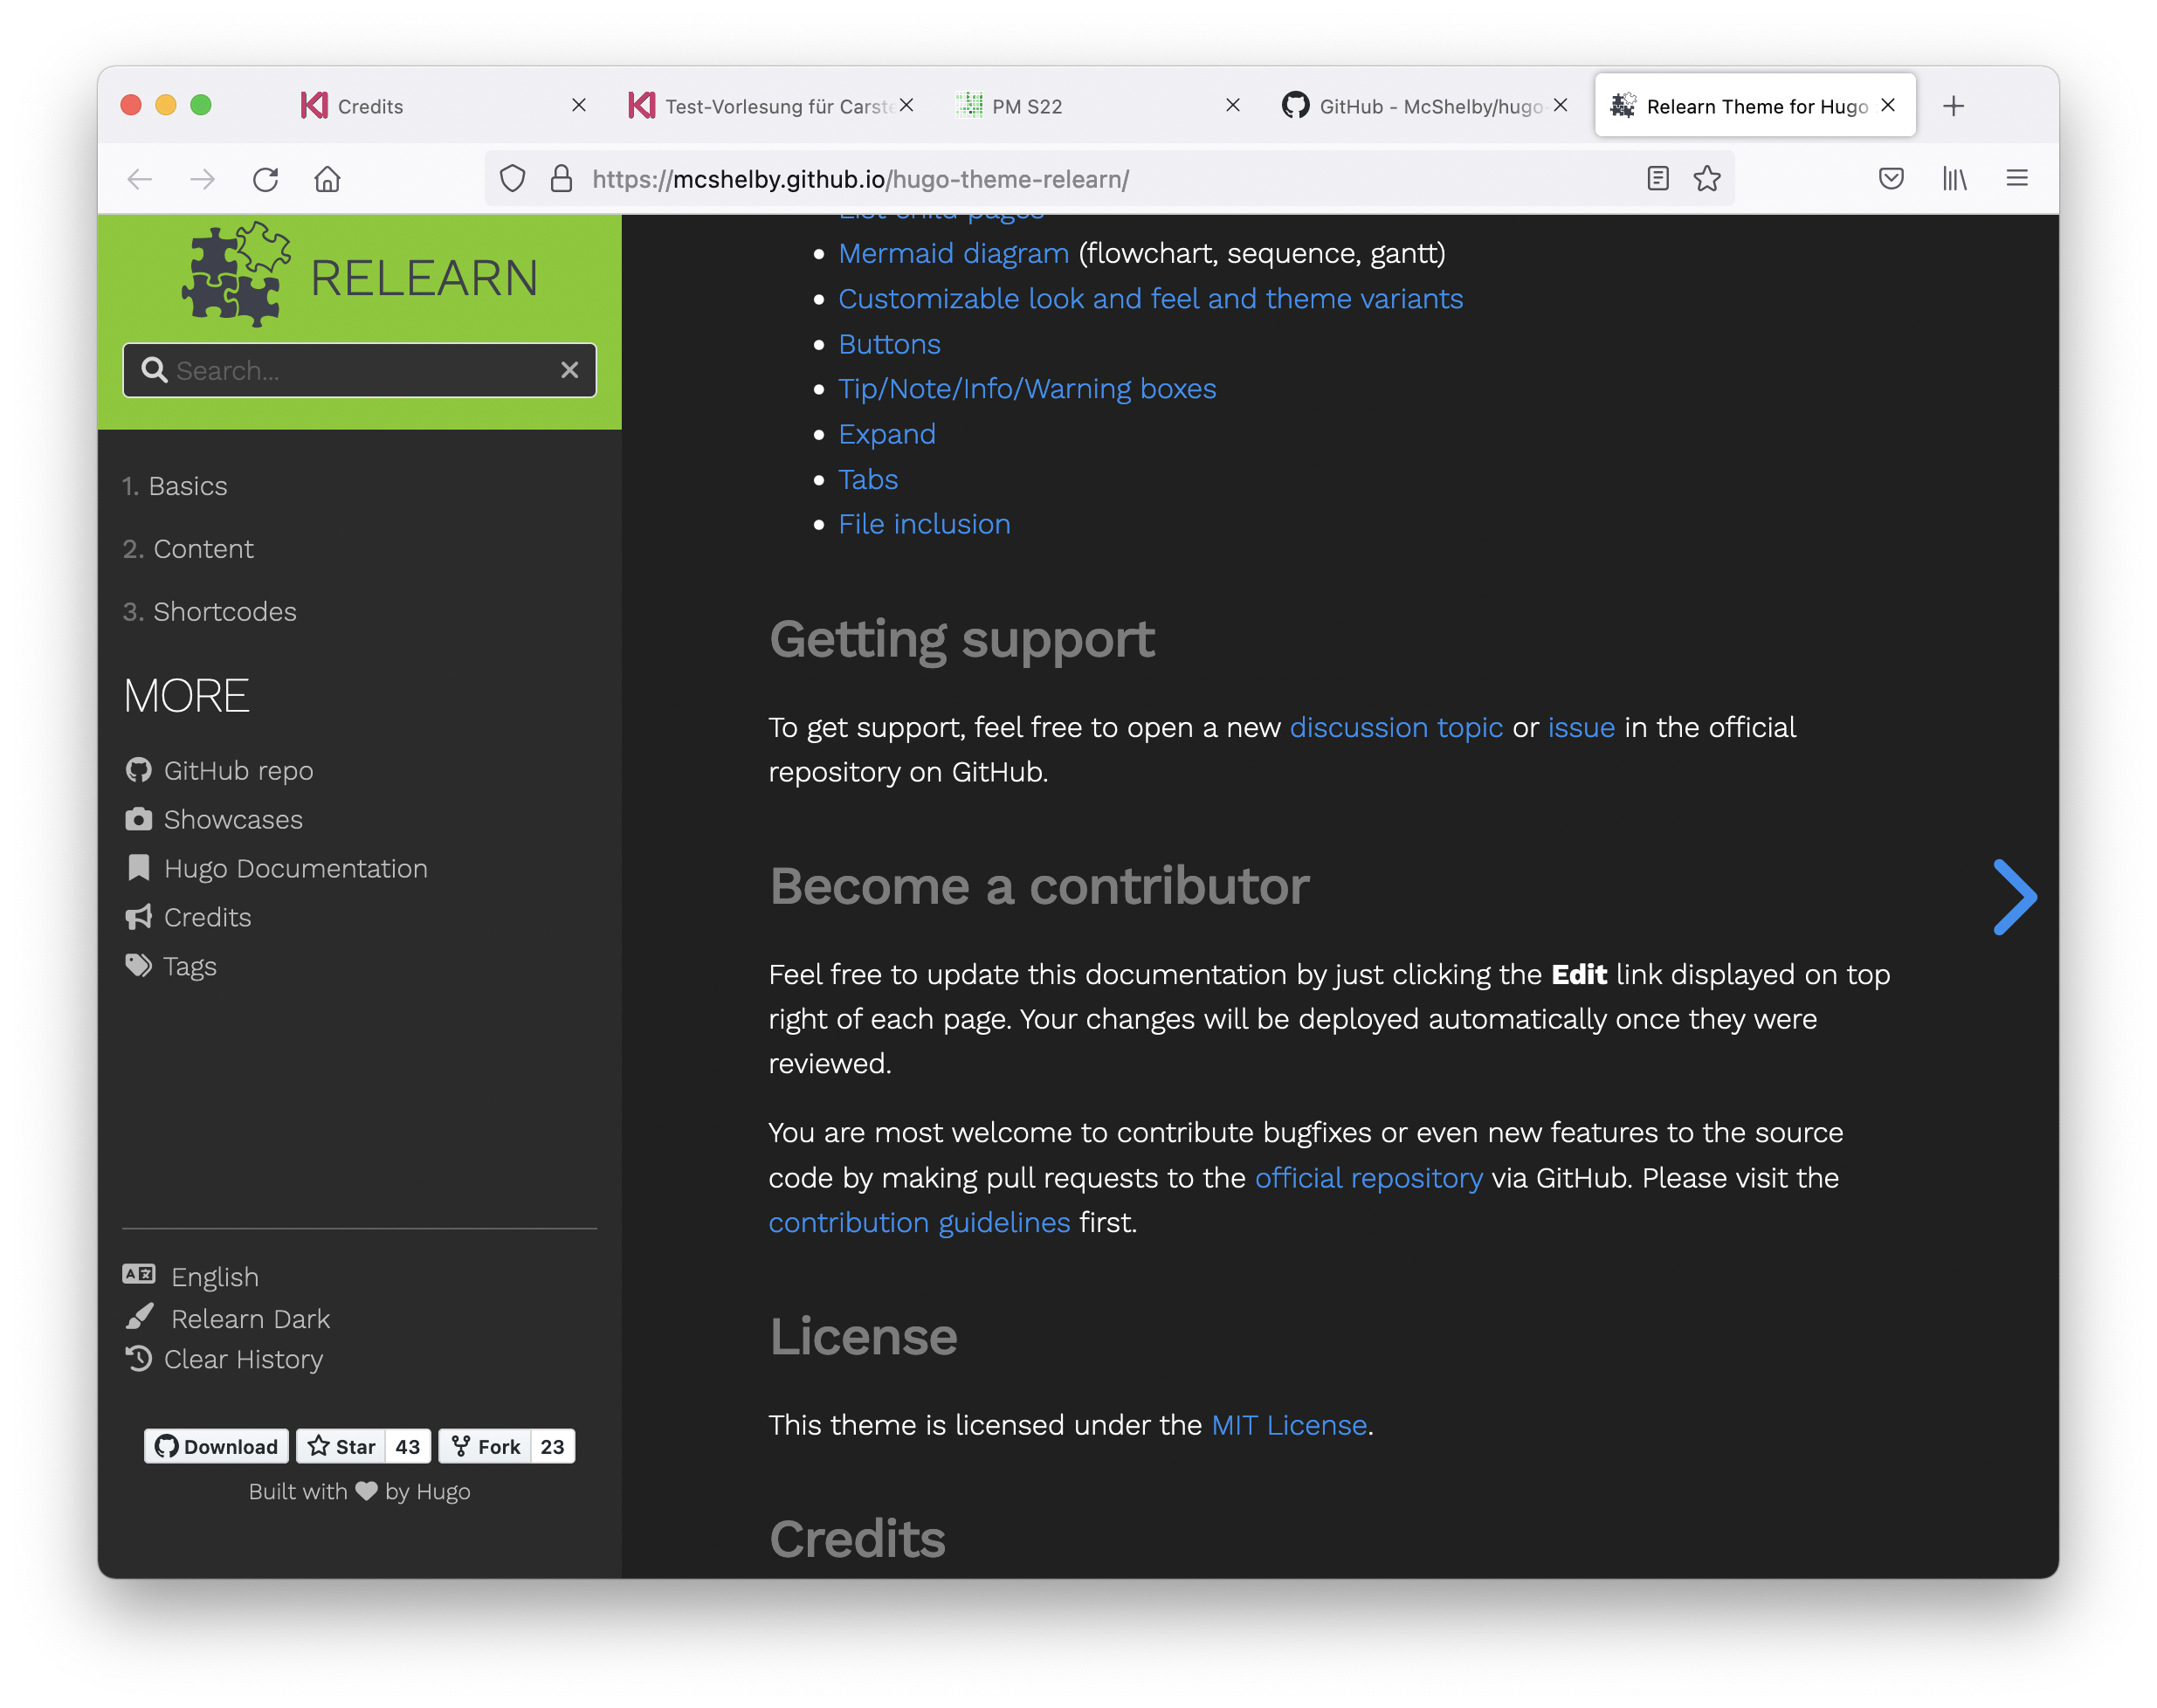This screenshot has height=1708, width=2157.
Task: Click the tracking protection shield icon
Action: [512, 179]
